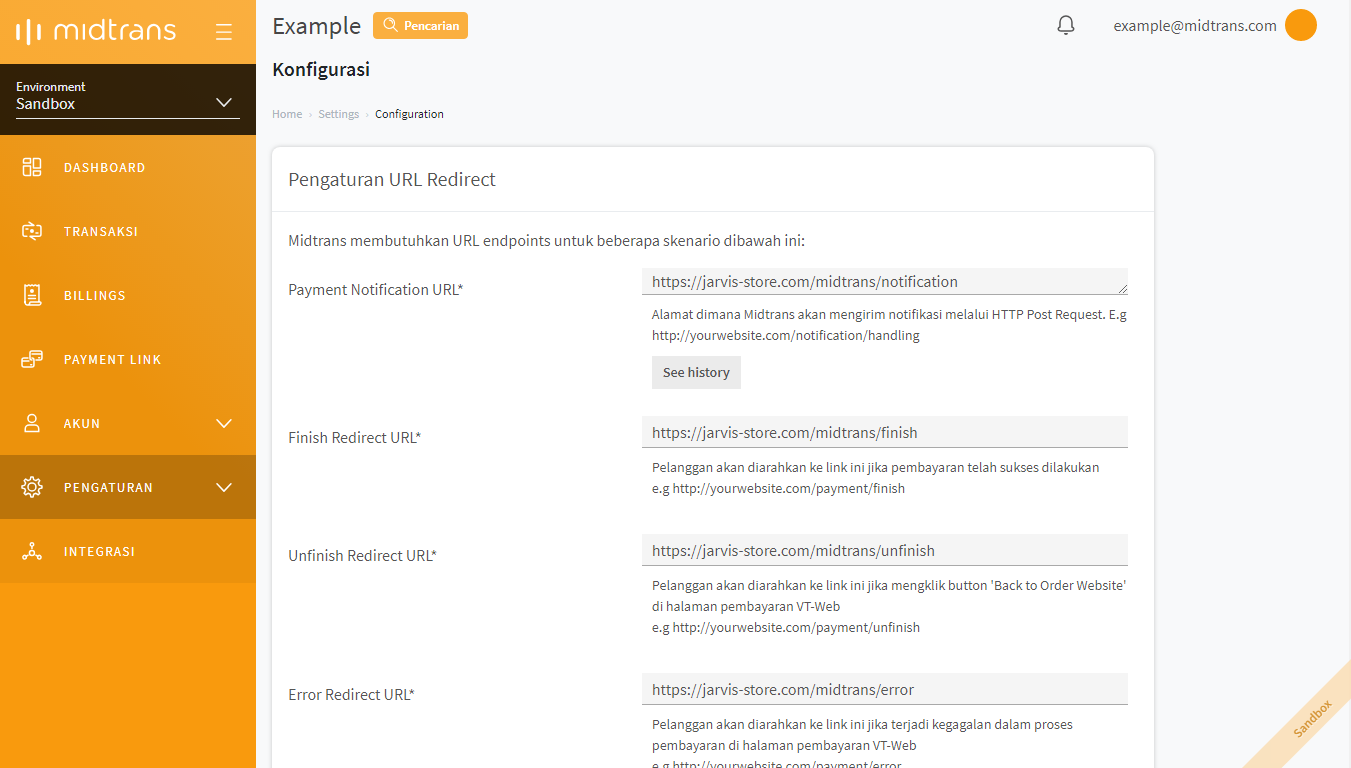Screen dimensions: 1351x768
Task: Focus the Finish Redirect URL field
Action: [x=885, y=432]
